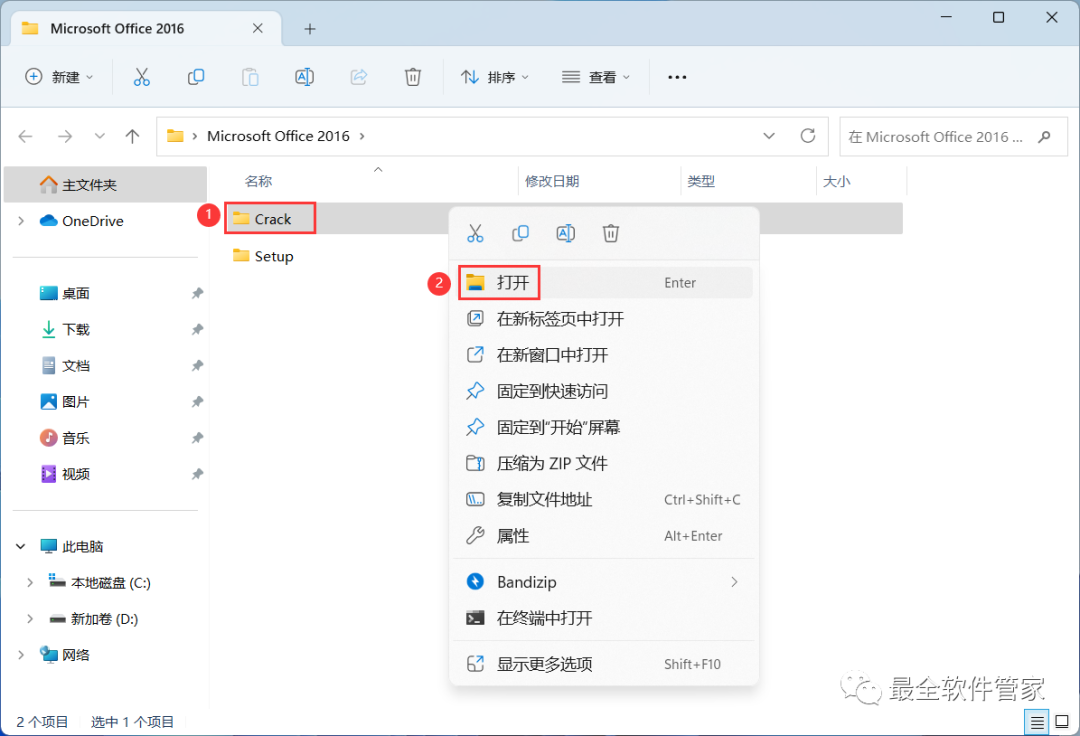The width and height of the screenshot is (1080, 736).
Task: Open 本地磁盘 (C:) in the sidebar
Action: (x=110, y=582)
